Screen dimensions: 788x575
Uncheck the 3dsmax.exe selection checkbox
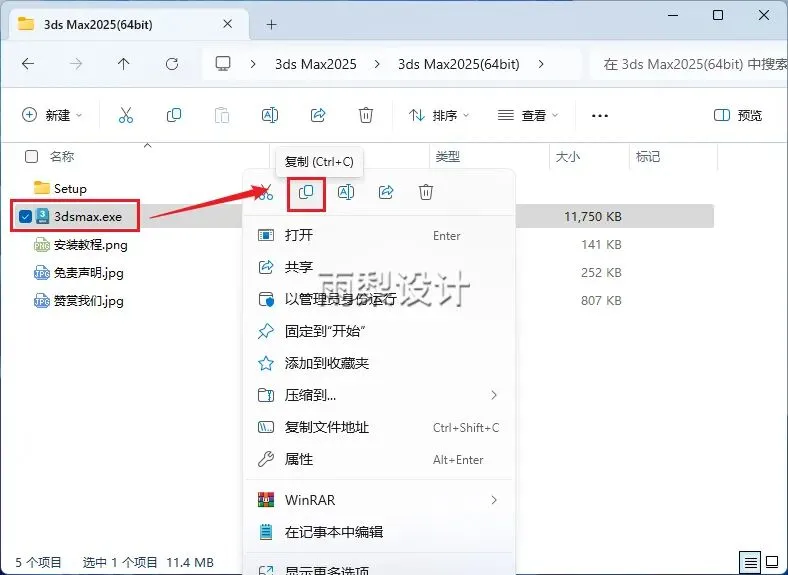[25, 217]
